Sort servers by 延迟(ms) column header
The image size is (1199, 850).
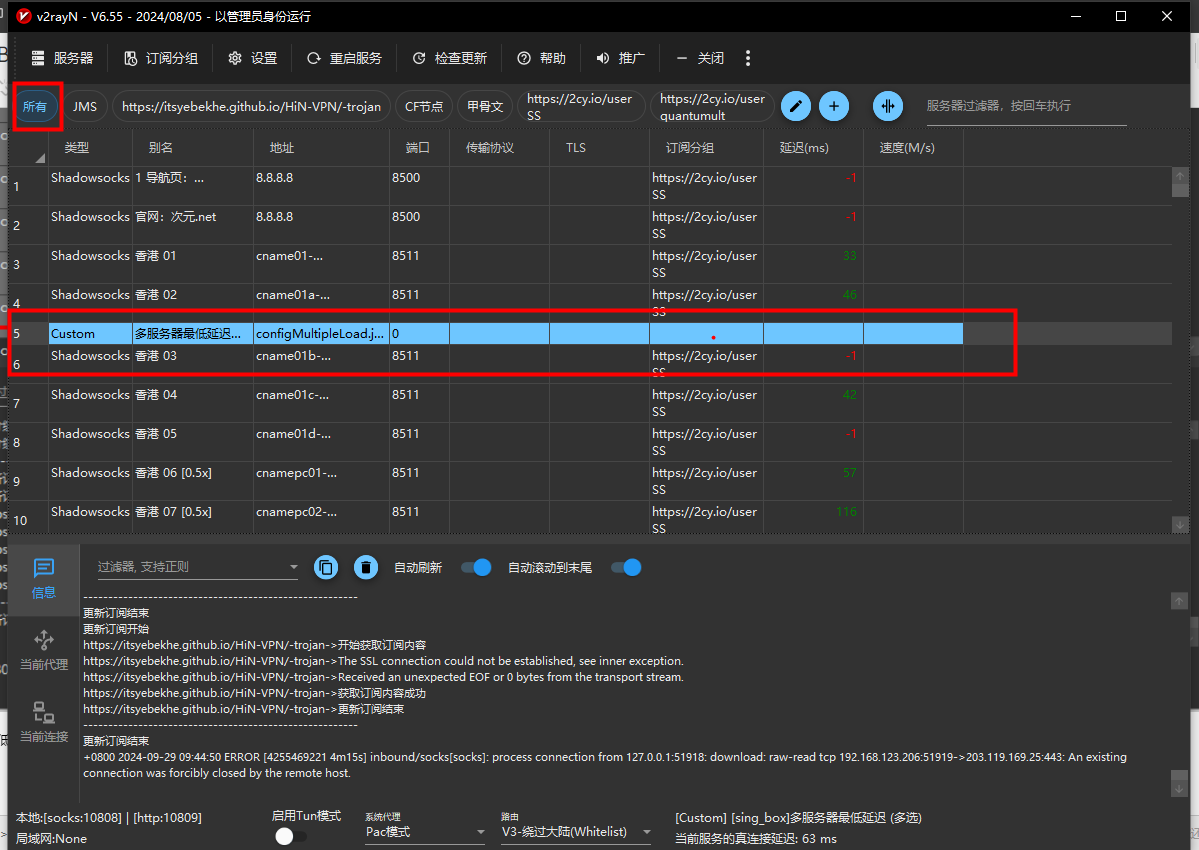point(804,148)
